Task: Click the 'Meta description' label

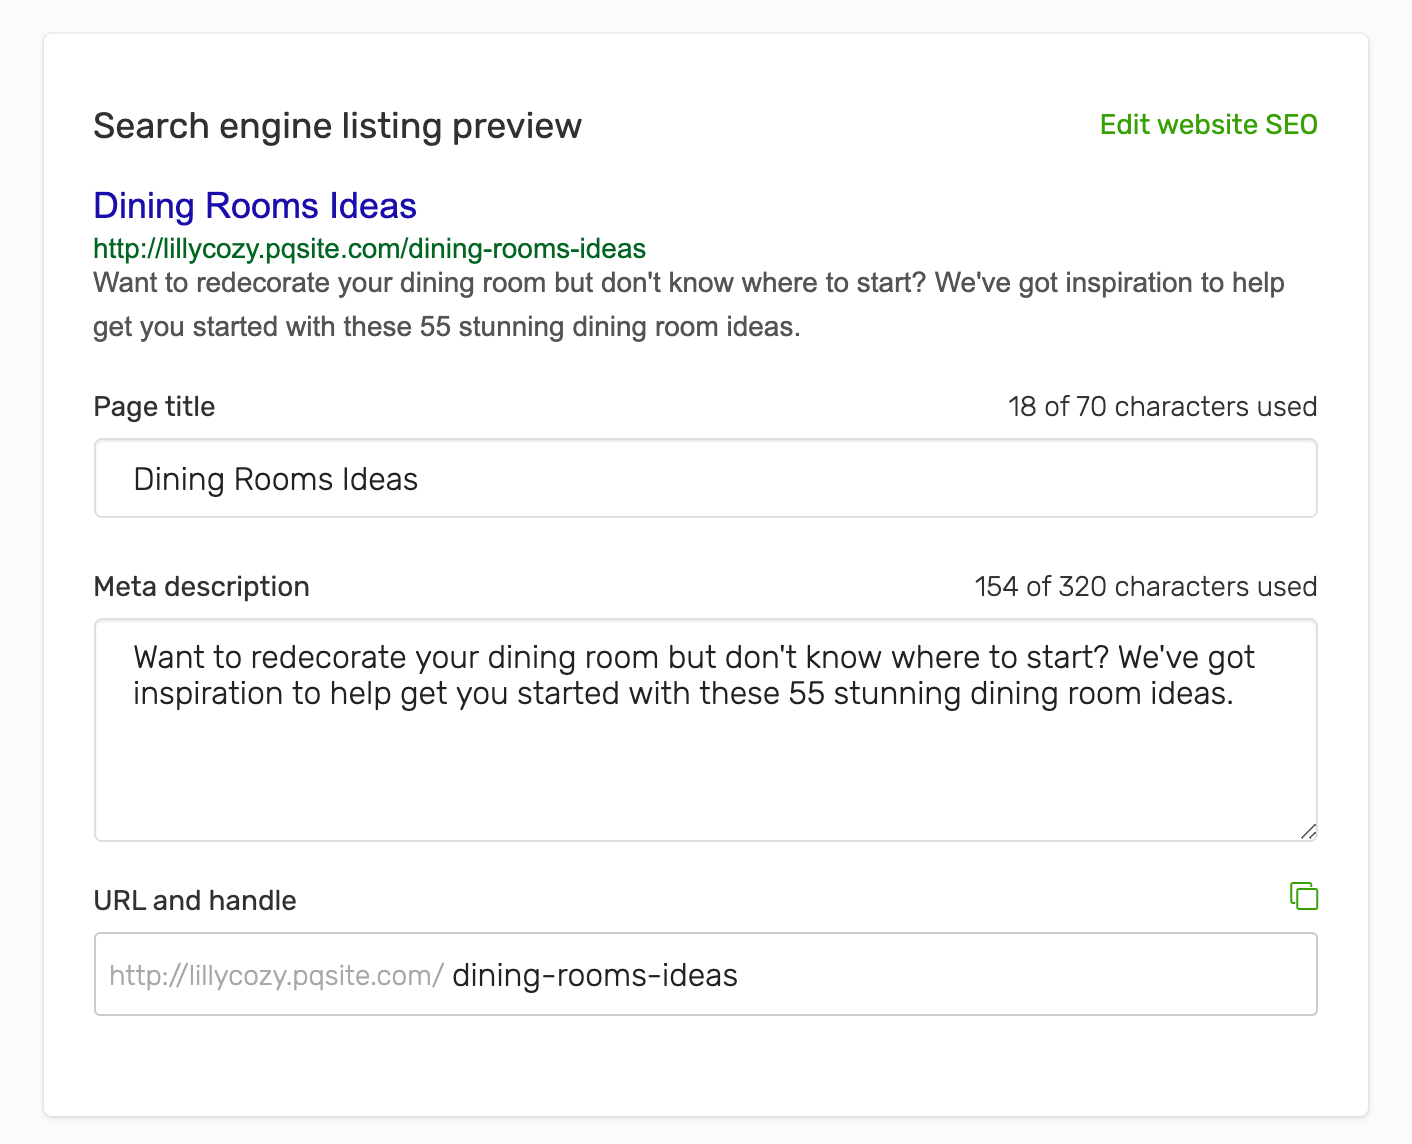Action: click(201, 587)
